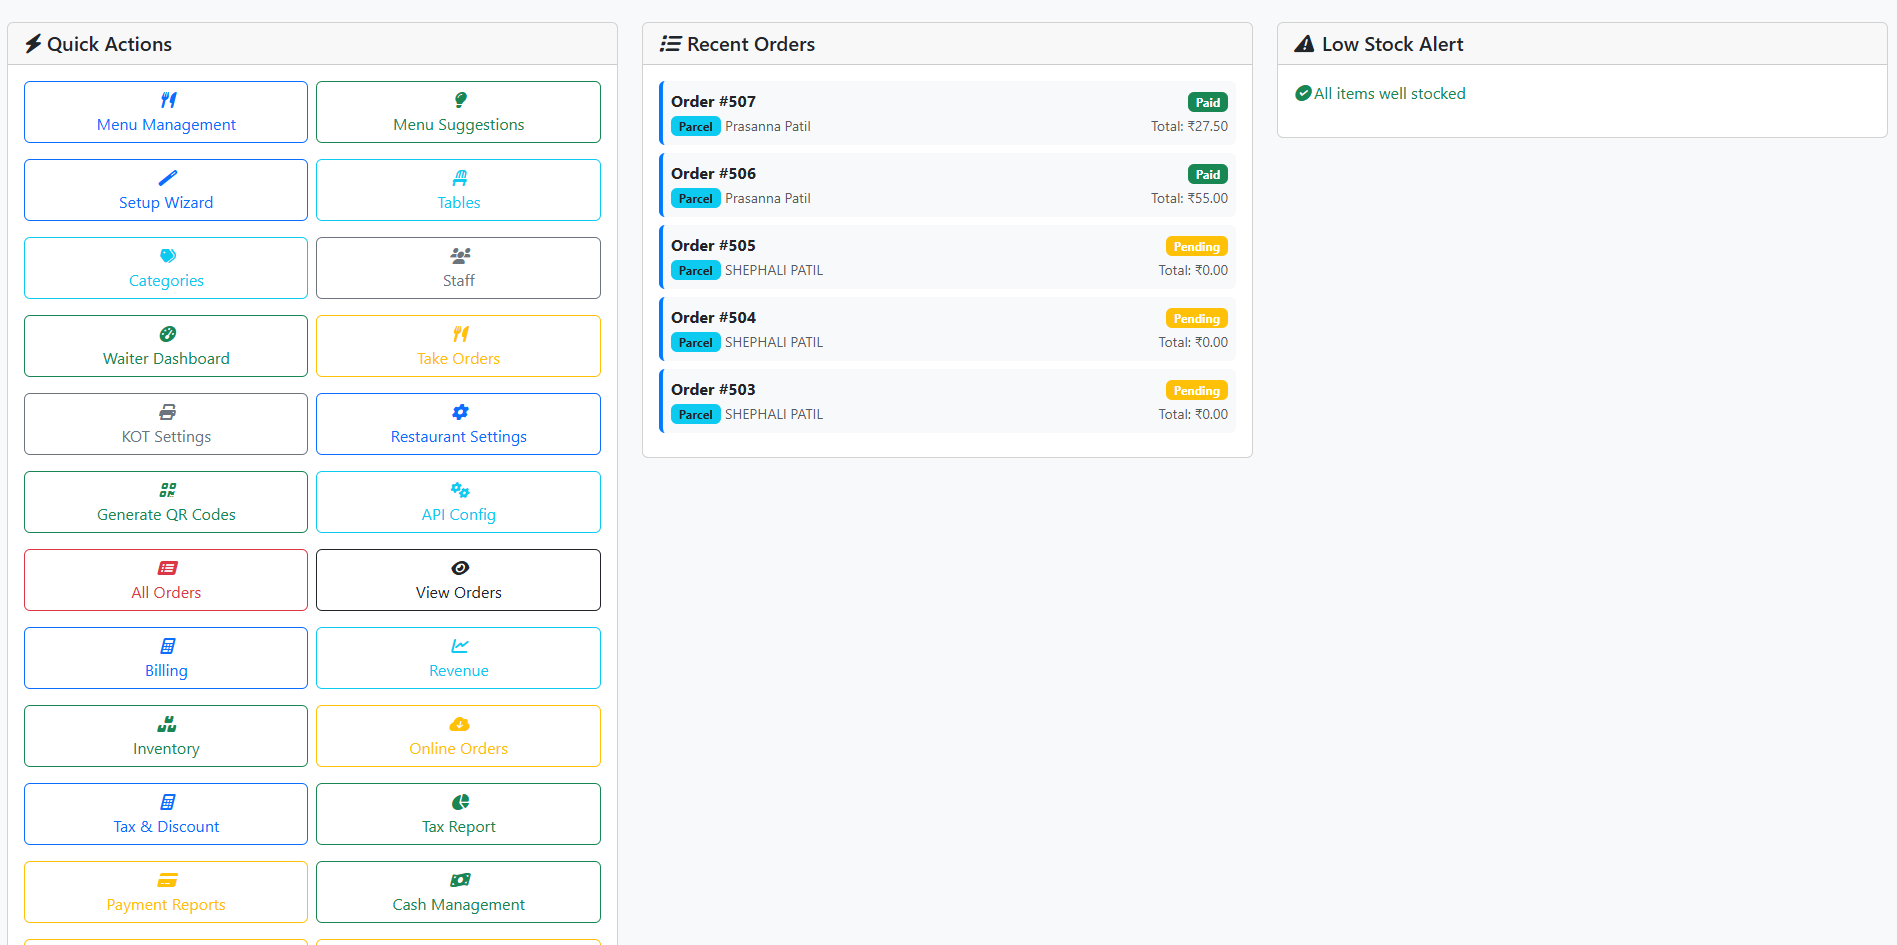Select the Recent Orders panel header
The width and height of the screenshot is (1897, 945).
750,44
